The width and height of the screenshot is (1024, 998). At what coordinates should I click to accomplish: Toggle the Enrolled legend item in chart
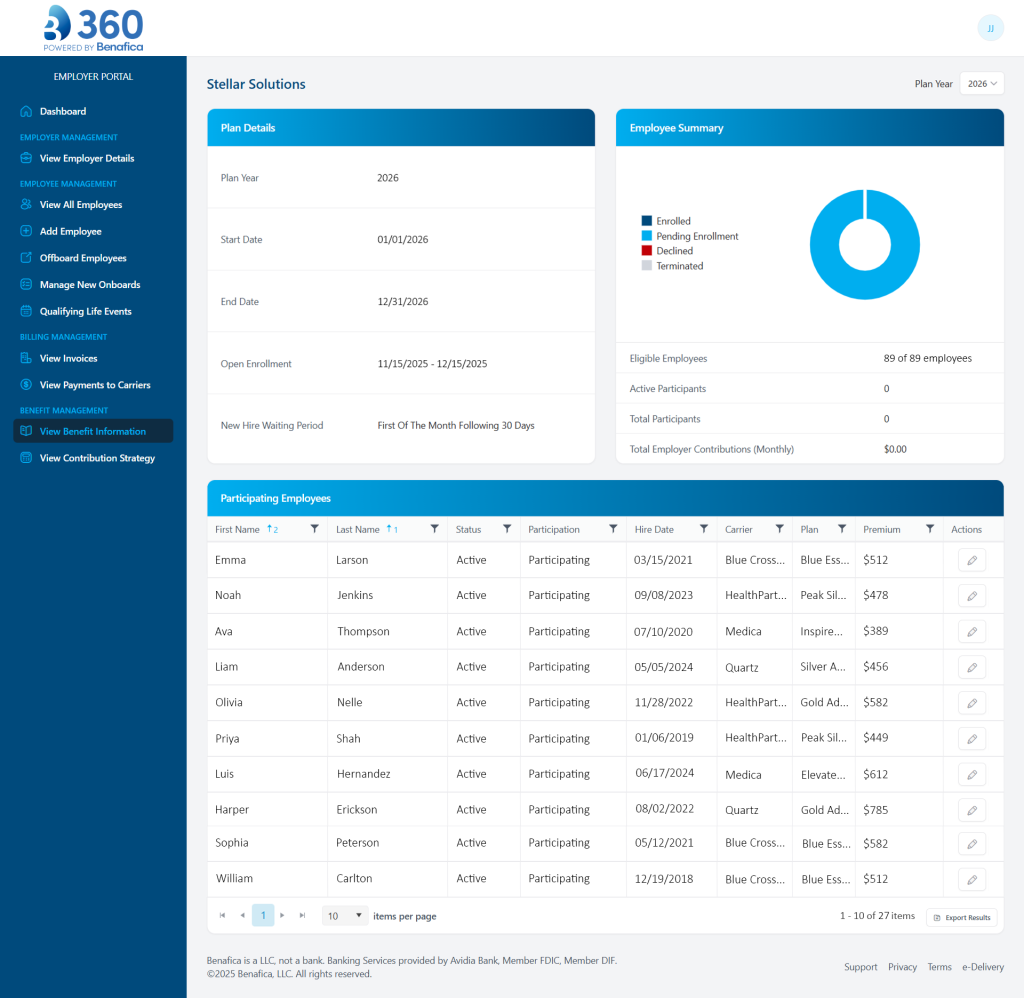pyautogui.click(x=673, y=221)
